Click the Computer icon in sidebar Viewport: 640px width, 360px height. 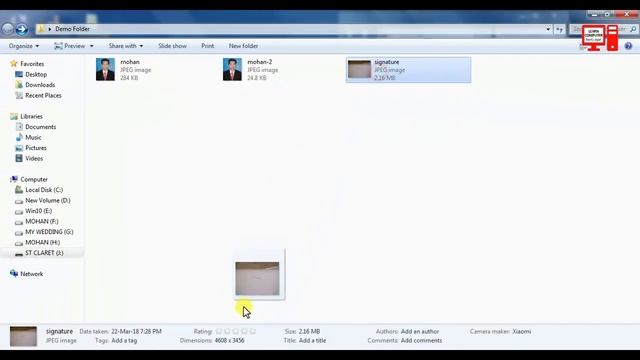(x=14, y=179)
